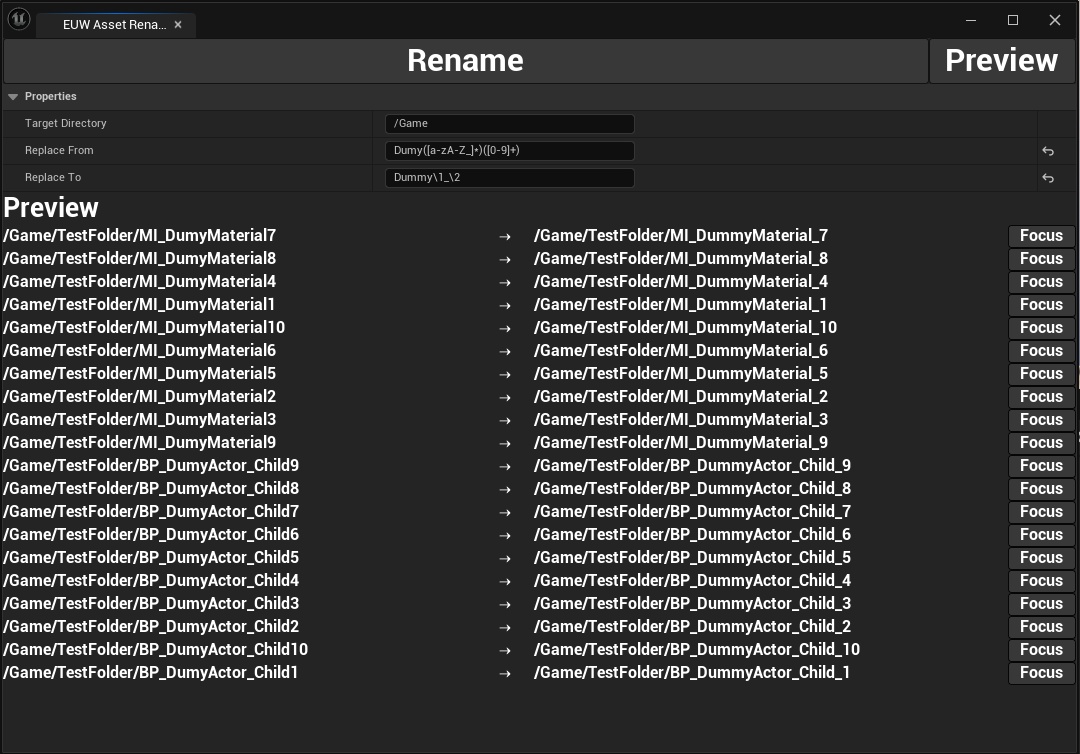Viewport: 1080px width, 754px height.
Task: Focus on MI_DummyMaterial_9 asset
Action: [x=1041, y=443]
